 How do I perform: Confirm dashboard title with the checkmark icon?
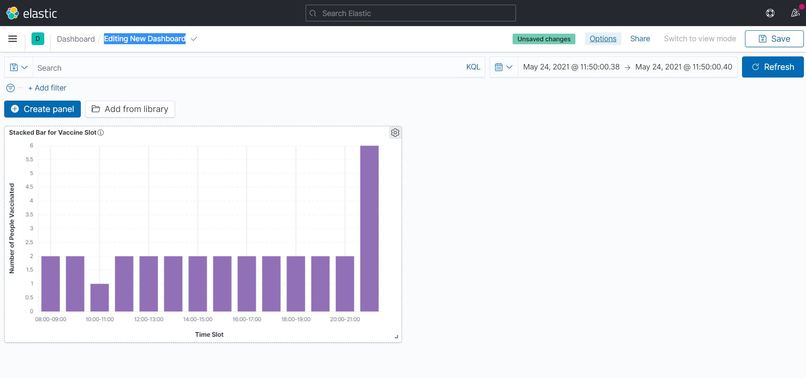click(194, 39)
